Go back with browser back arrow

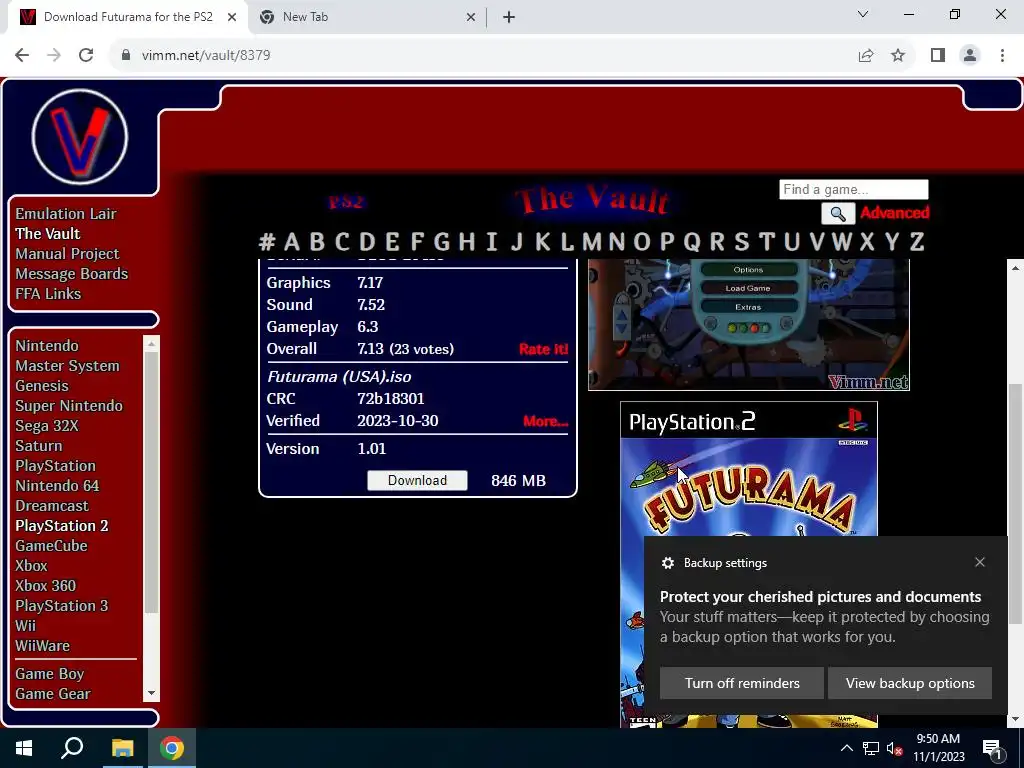(22, 56)
